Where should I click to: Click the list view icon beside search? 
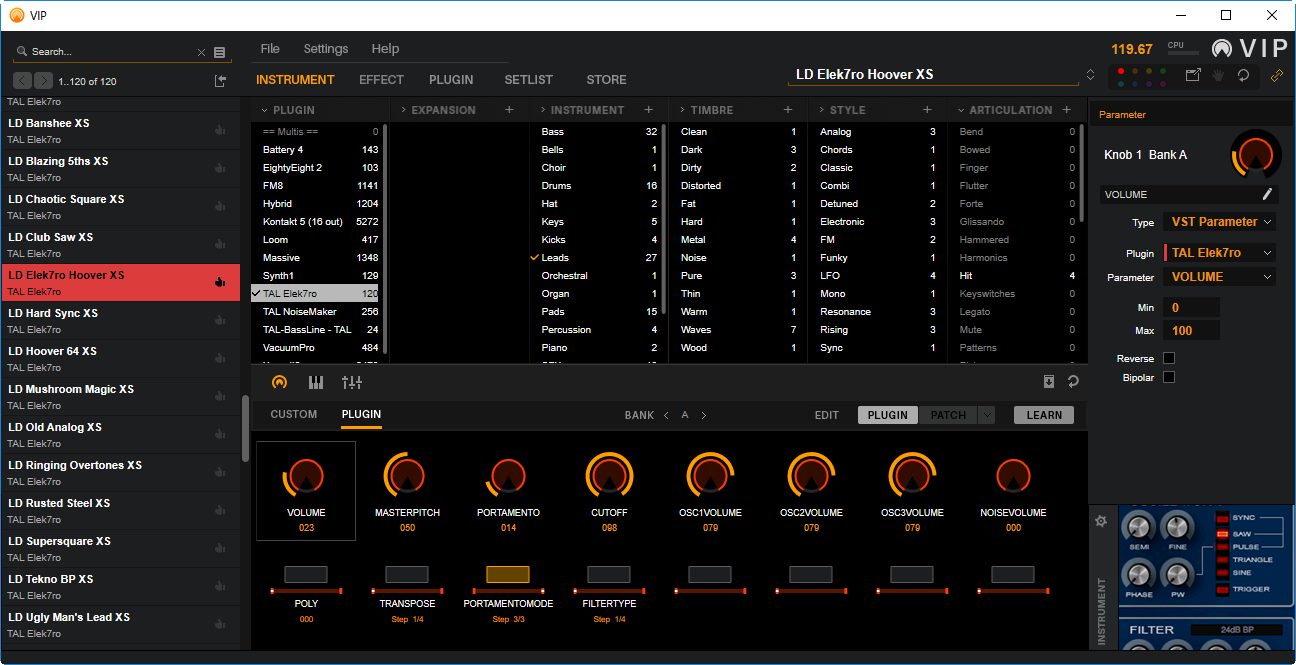pyautogui.click(x=220, y=52)
